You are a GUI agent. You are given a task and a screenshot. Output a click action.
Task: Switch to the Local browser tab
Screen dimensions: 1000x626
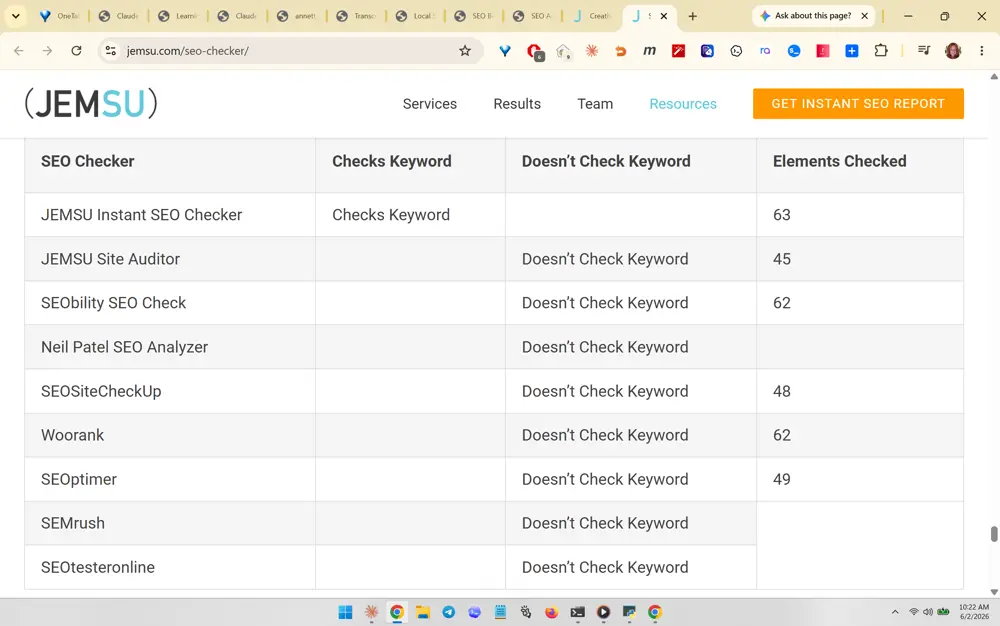click(415, 16)
